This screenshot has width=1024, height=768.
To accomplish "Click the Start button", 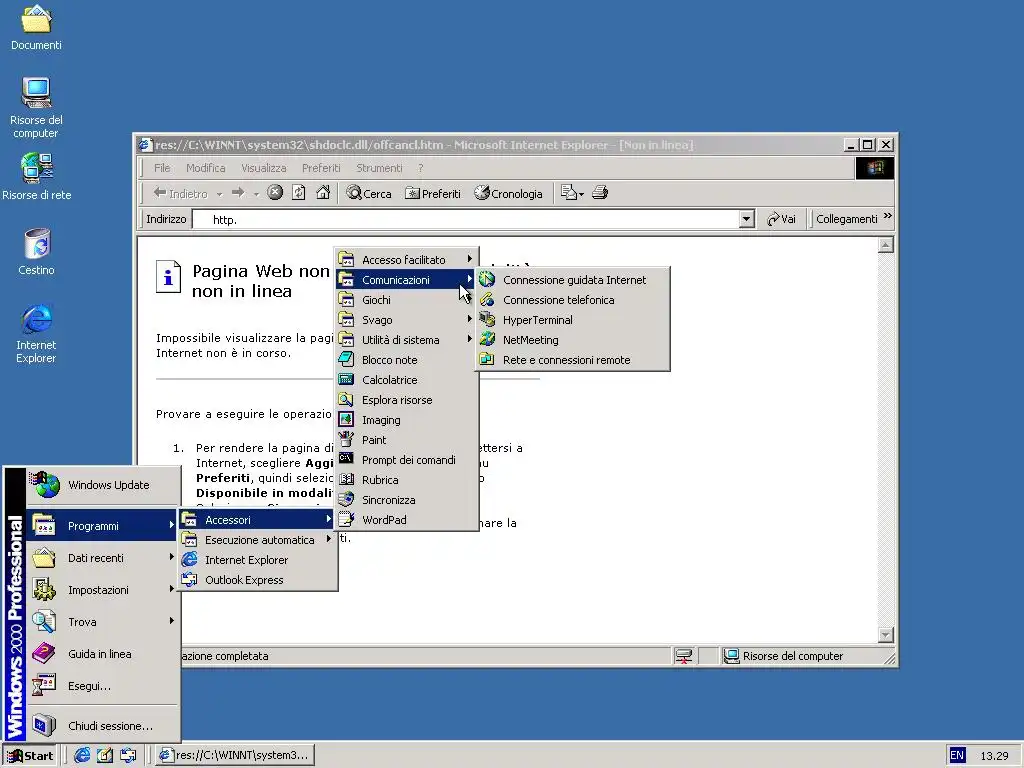I will [x=30, y=756].
